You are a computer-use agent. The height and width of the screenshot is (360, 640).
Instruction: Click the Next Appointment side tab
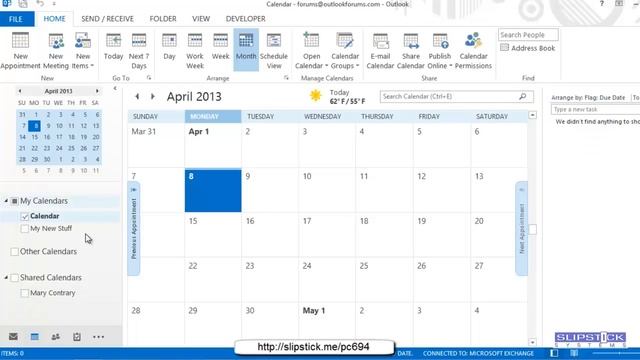(x=521, y=229)
